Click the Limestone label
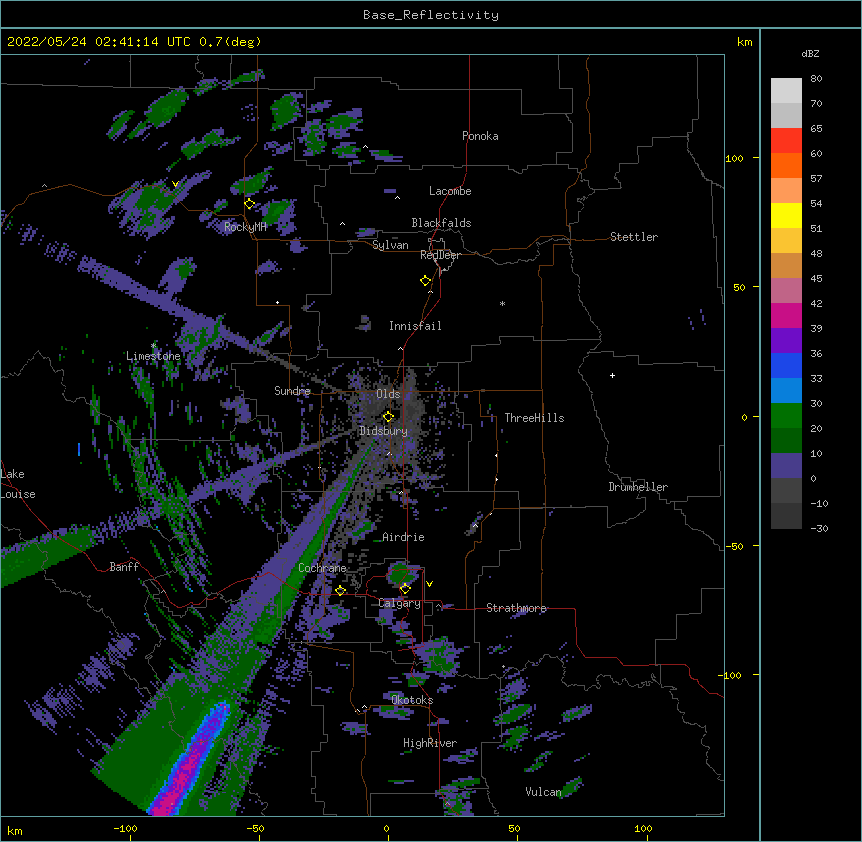 [x=153, y=356]
